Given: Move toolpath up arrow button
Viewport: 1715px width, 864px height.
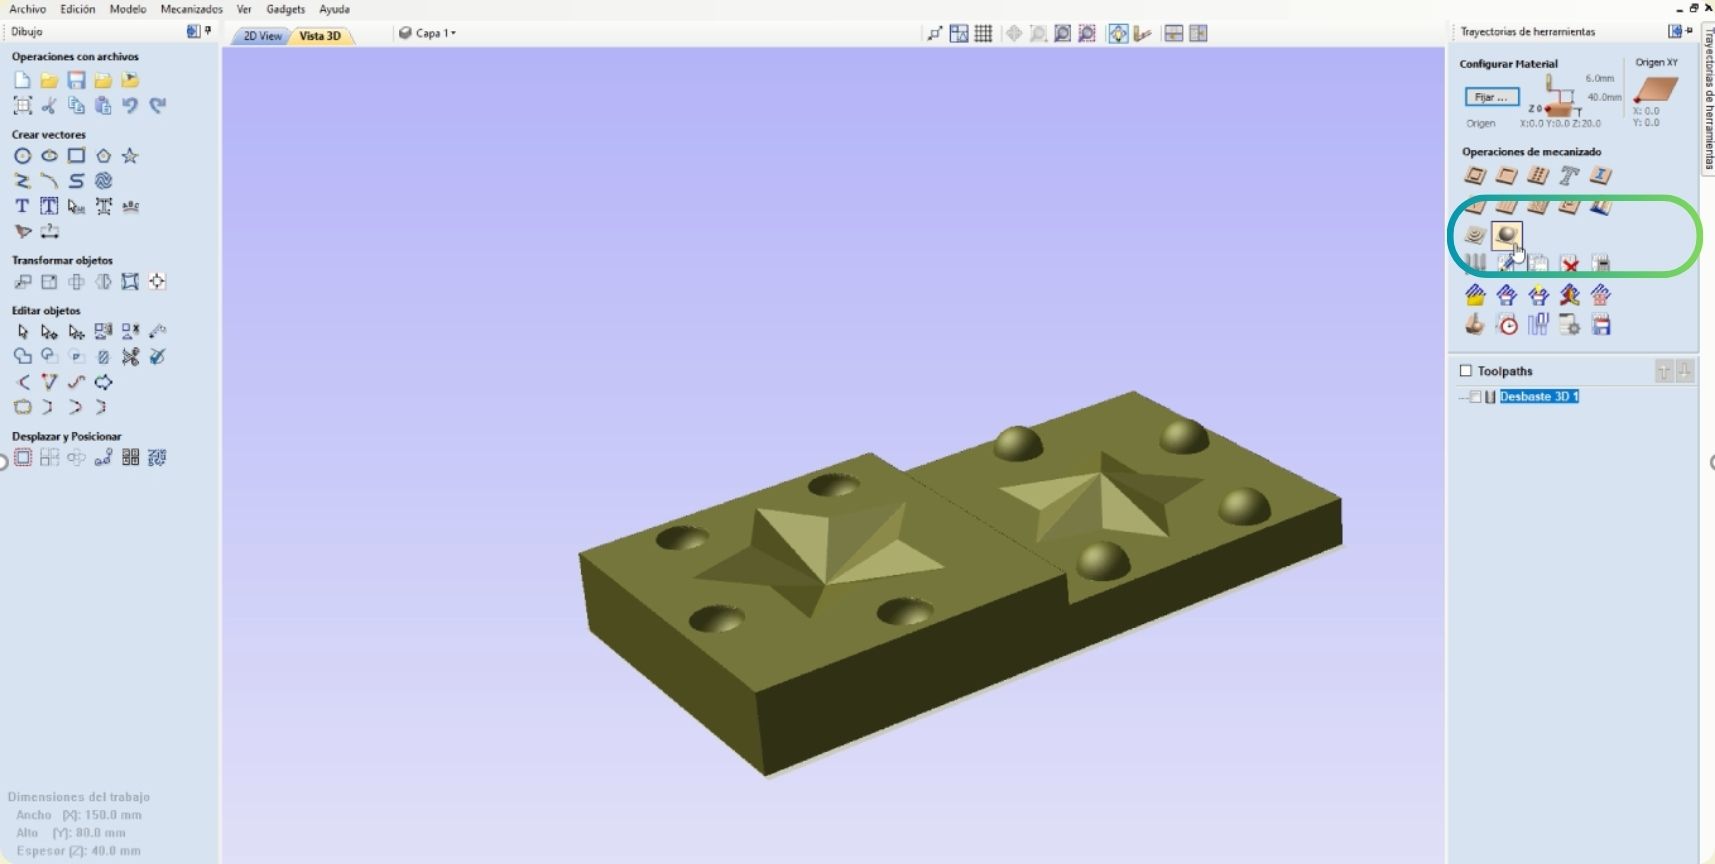Looking at the screenshot, I should (x=1664, y=371).
